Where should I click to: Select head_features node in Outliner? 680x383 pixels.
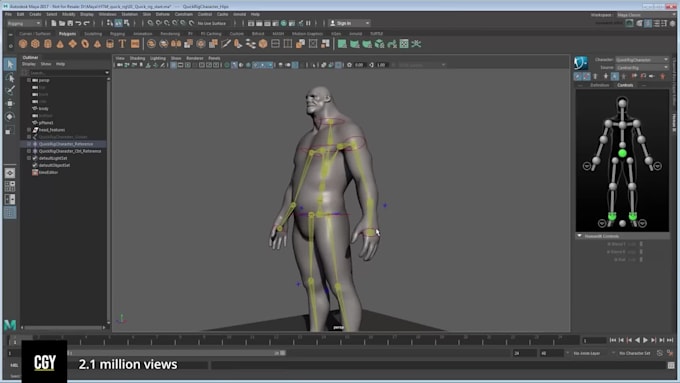(x=52, y=130)
